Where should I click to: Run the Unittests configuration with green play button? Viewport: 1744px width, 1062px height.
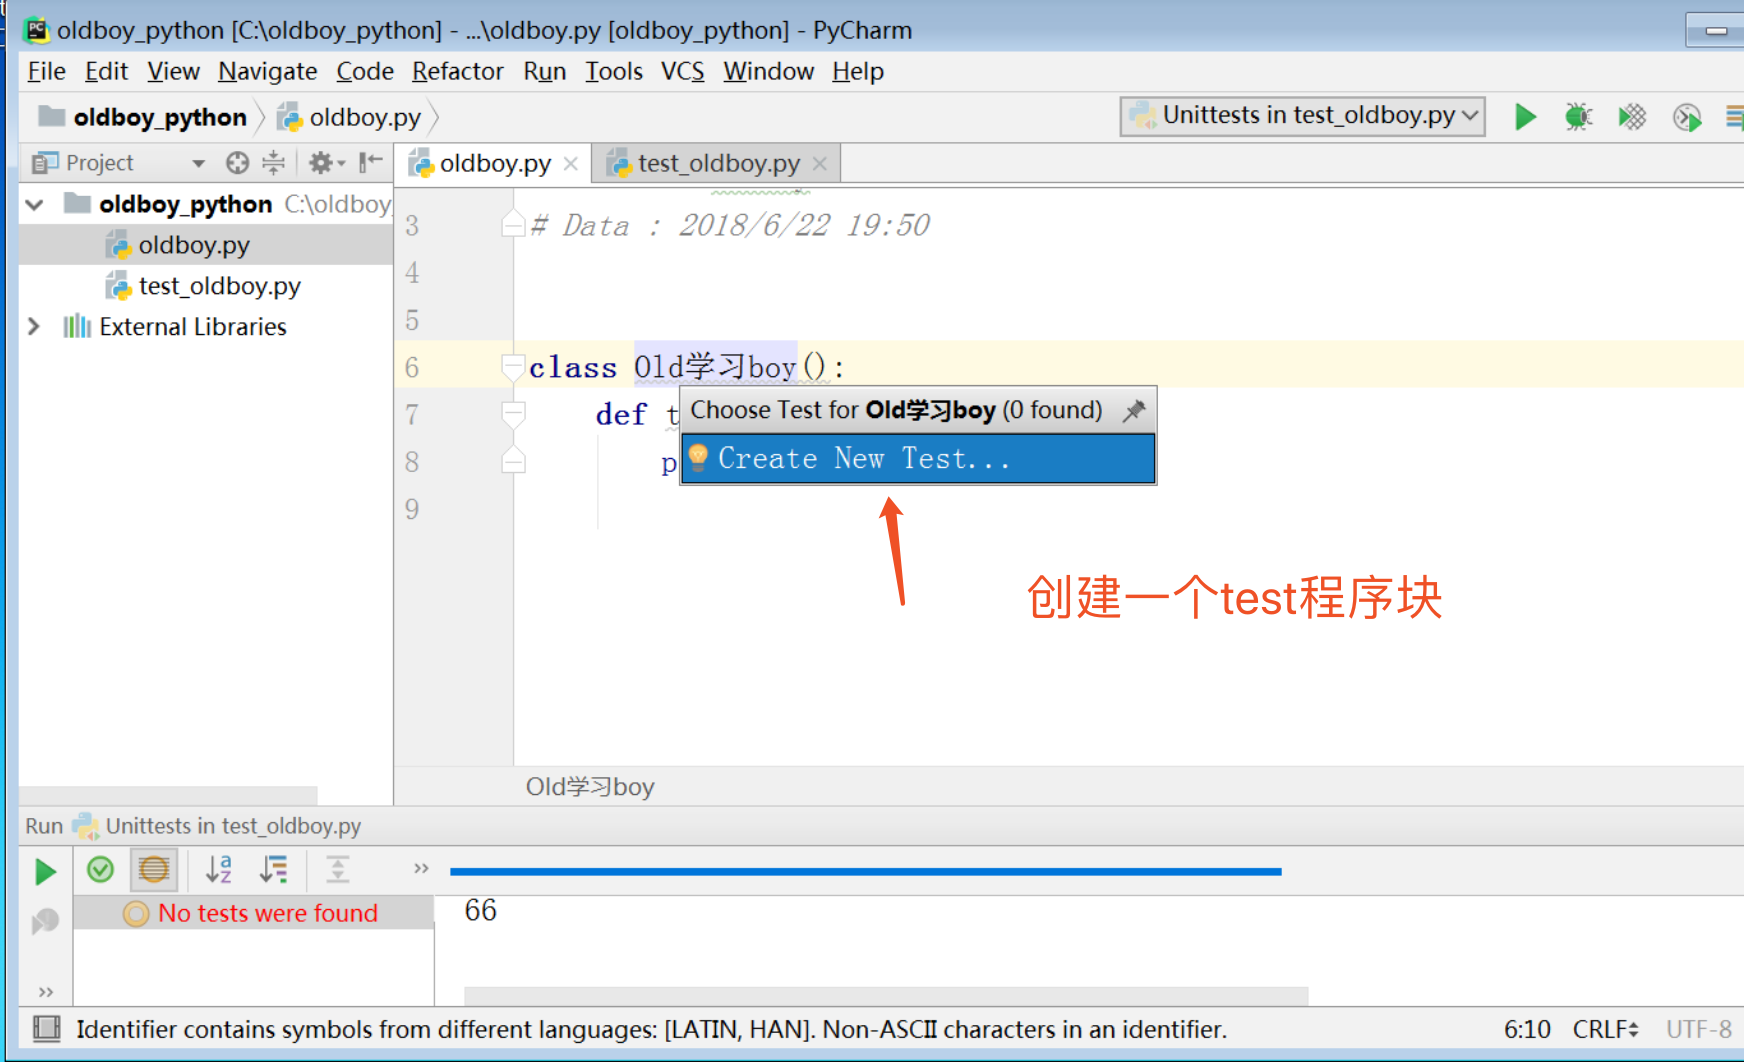coord(1525,117)
